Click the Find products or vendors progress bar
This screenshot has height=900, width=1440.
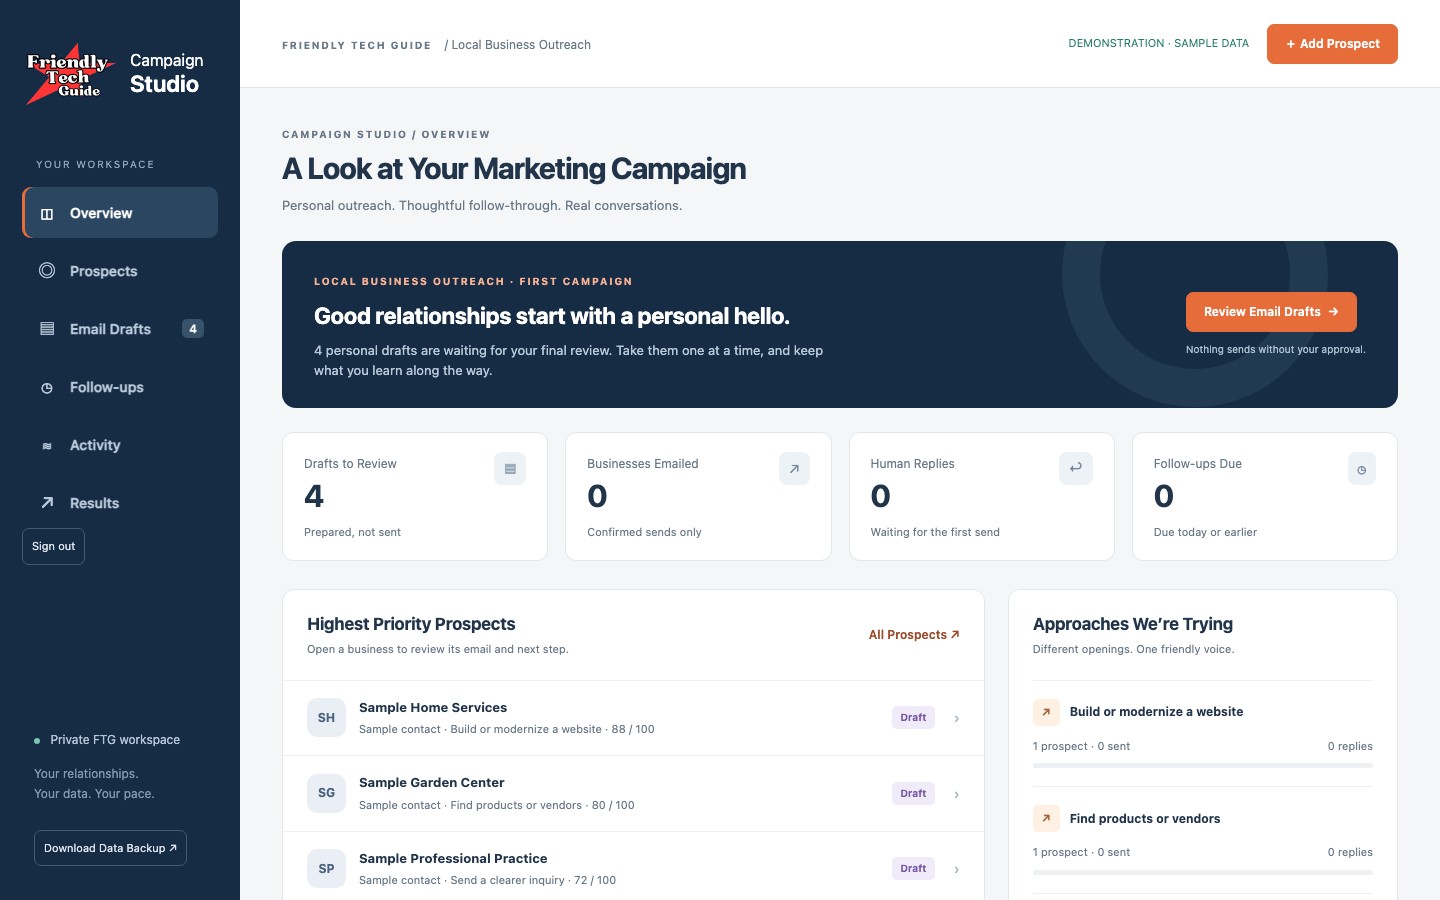[1203, 872]
